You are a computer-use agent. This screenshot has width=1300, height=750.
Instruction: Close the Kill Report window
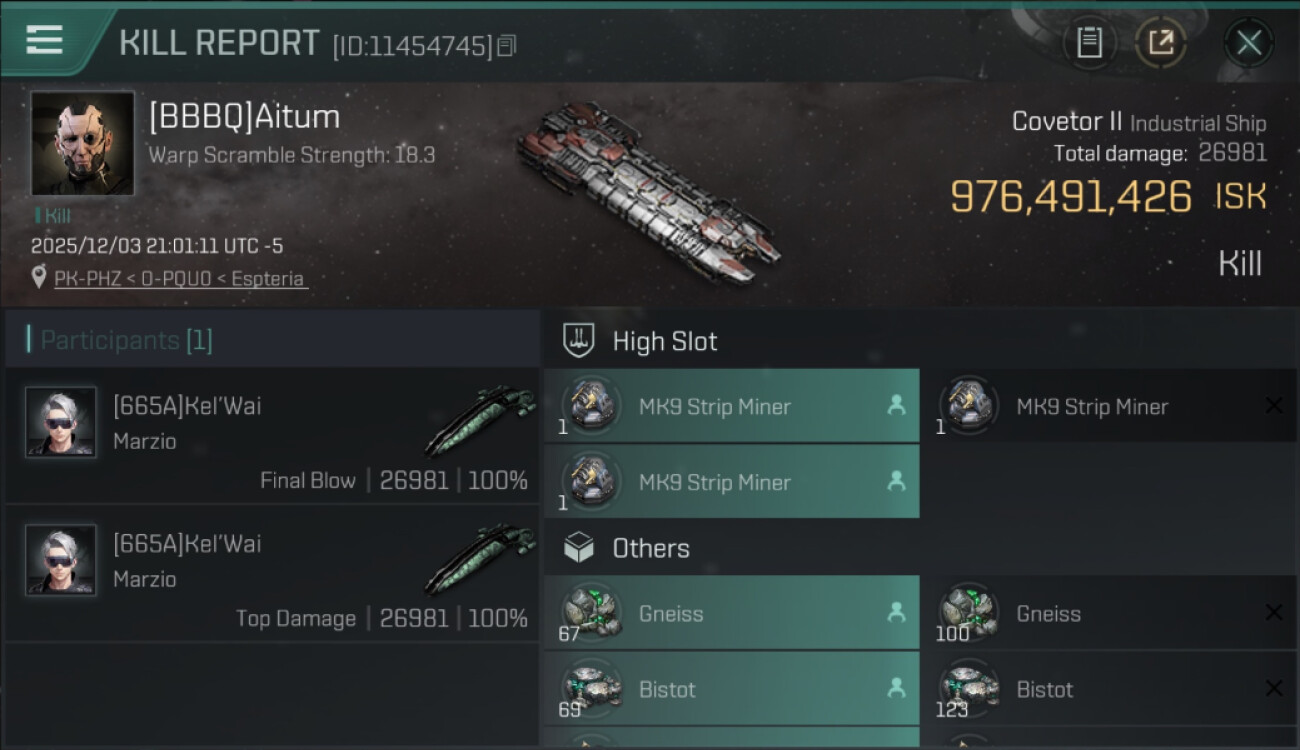pyautogui.click(x=1248, y=43)
